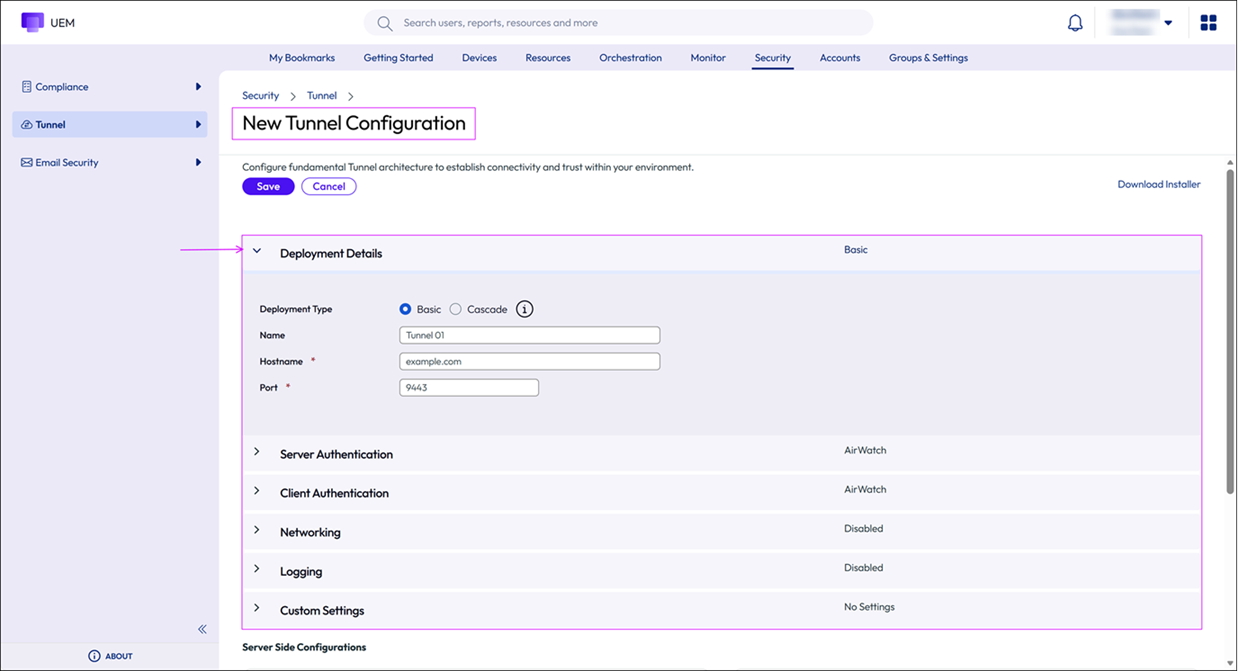This screenshot has width=1238, height=671.
Task: Expand the Compliance submenu arrow
Action: click(x=198, y=87)
